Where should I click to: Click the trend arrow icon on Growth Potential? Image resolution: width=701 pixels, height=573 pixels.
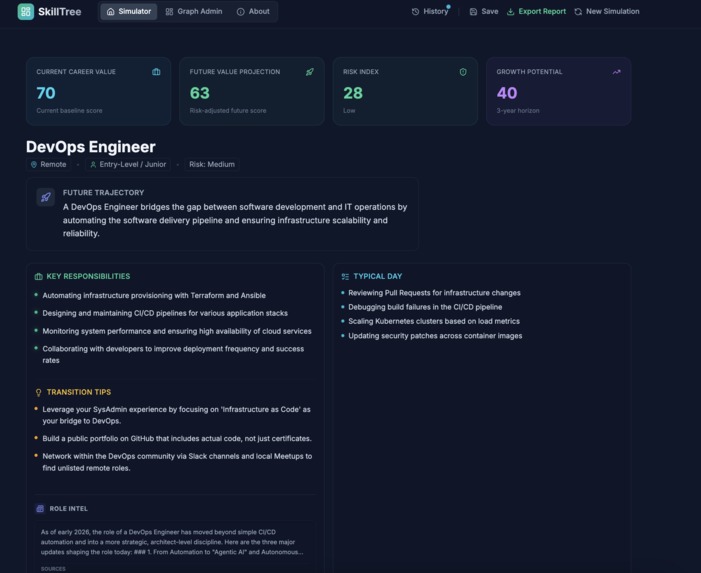[617, 72]
